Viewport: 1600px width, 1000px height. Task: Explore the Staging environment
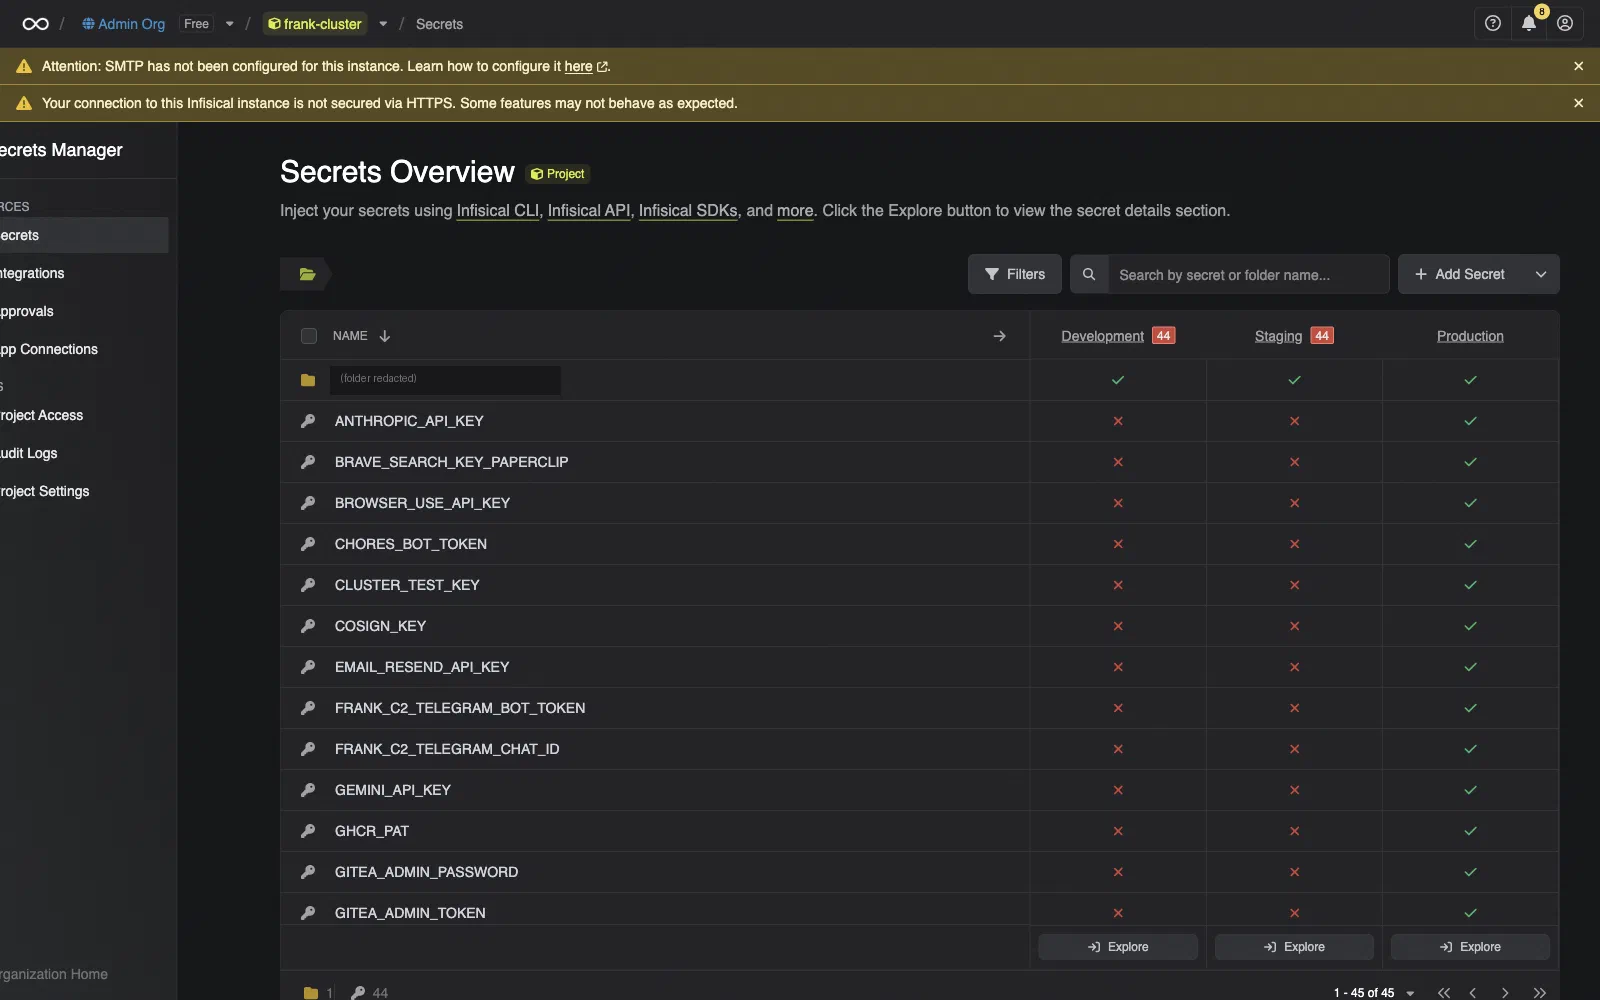[x=1294, y=947]
